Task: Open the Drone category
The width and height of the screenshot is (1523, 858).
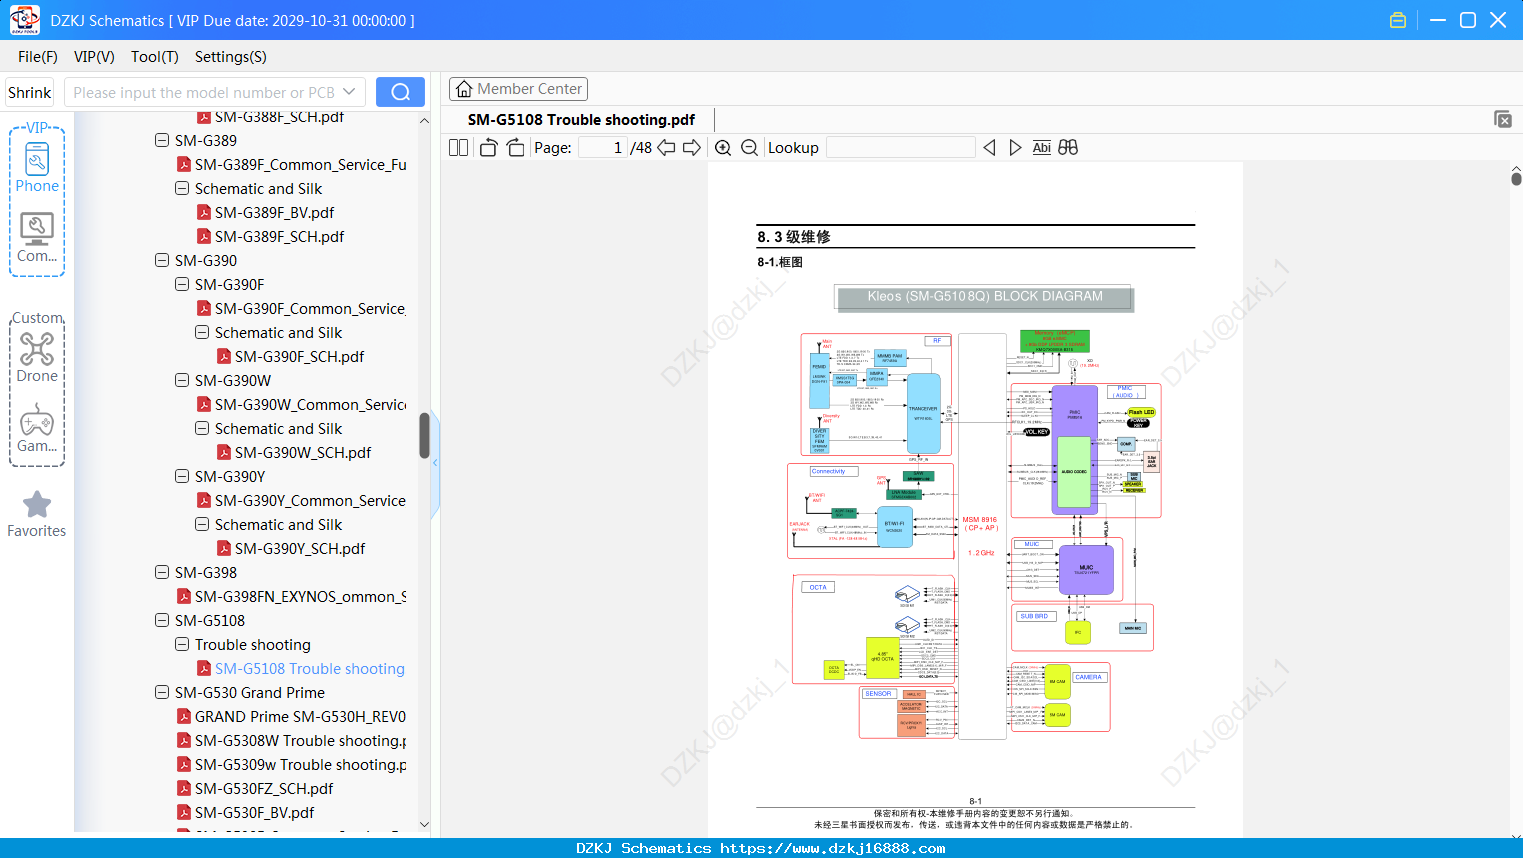Action: point(37,357)
